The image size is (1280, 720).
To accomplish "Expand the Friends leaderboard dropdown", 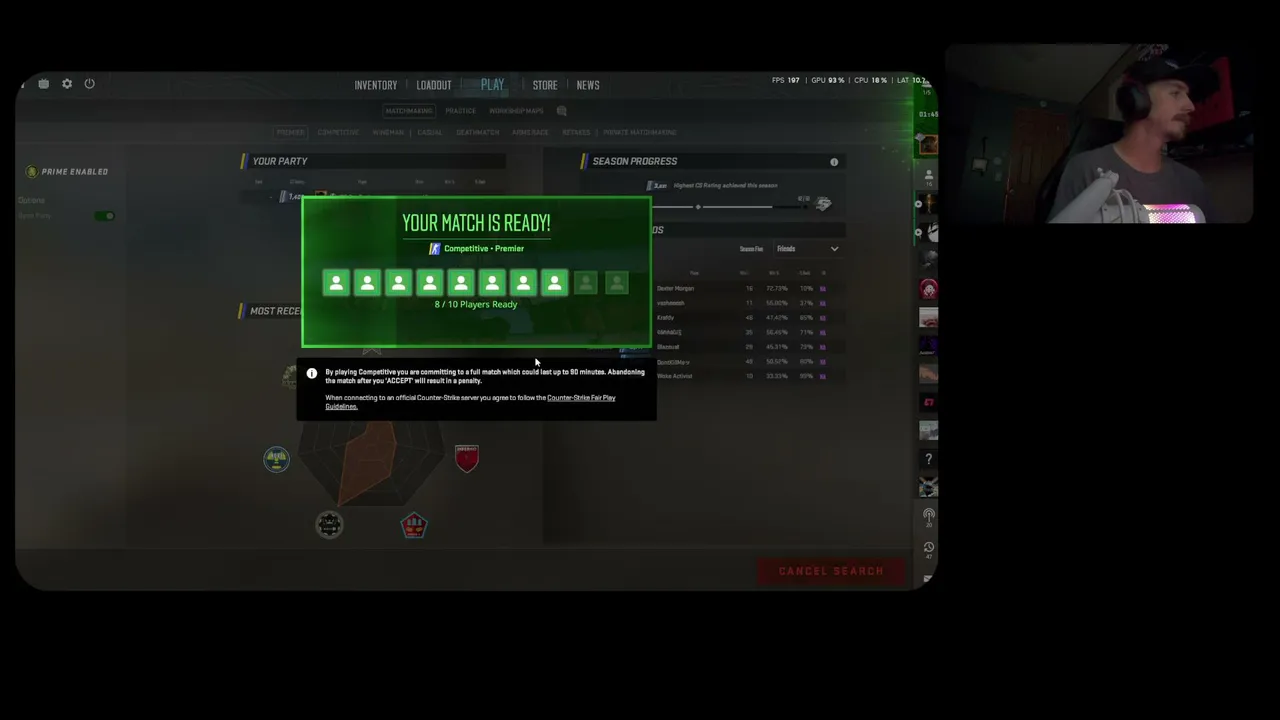I will pyautogui.click(x=808, y=249).
